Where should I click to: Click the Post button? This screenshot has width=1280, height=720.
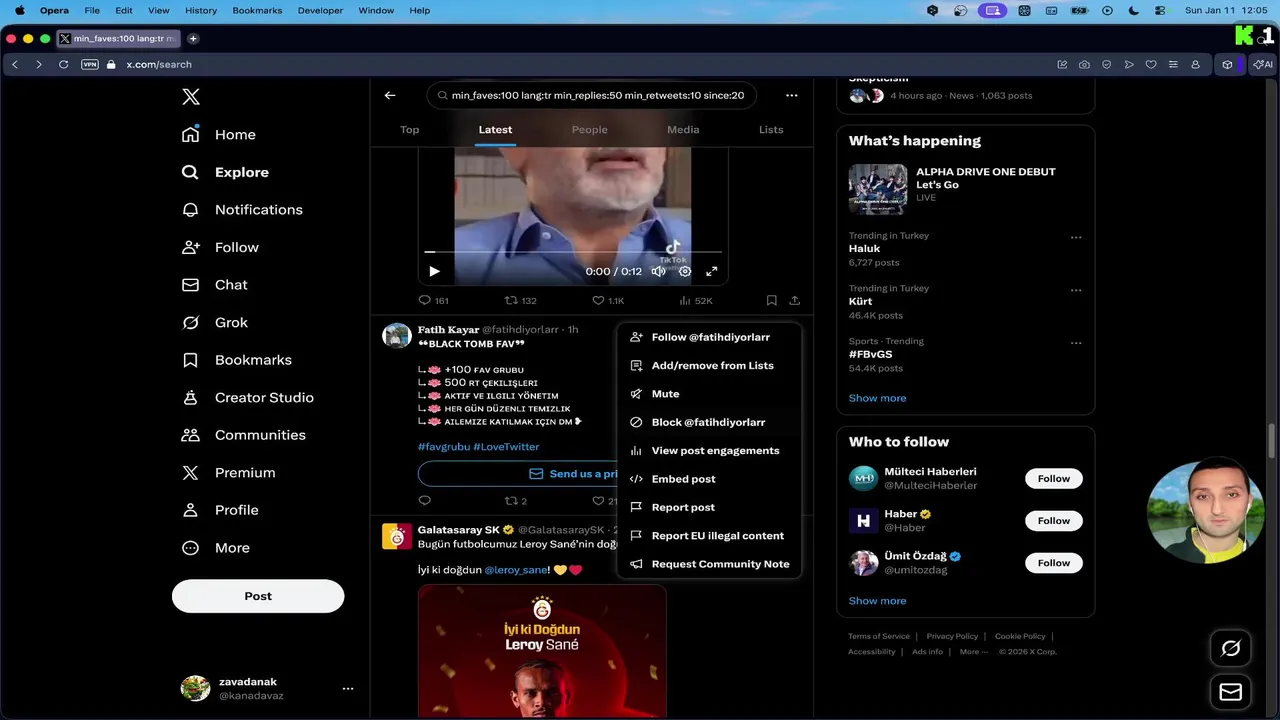(258, 596)
